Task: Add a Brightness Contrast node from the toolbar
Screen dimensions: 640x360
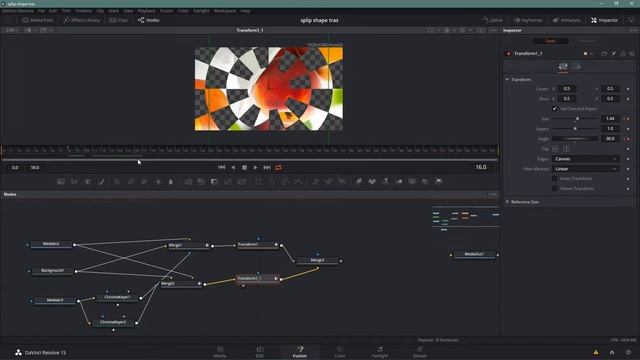Action: tap(158, 181)
